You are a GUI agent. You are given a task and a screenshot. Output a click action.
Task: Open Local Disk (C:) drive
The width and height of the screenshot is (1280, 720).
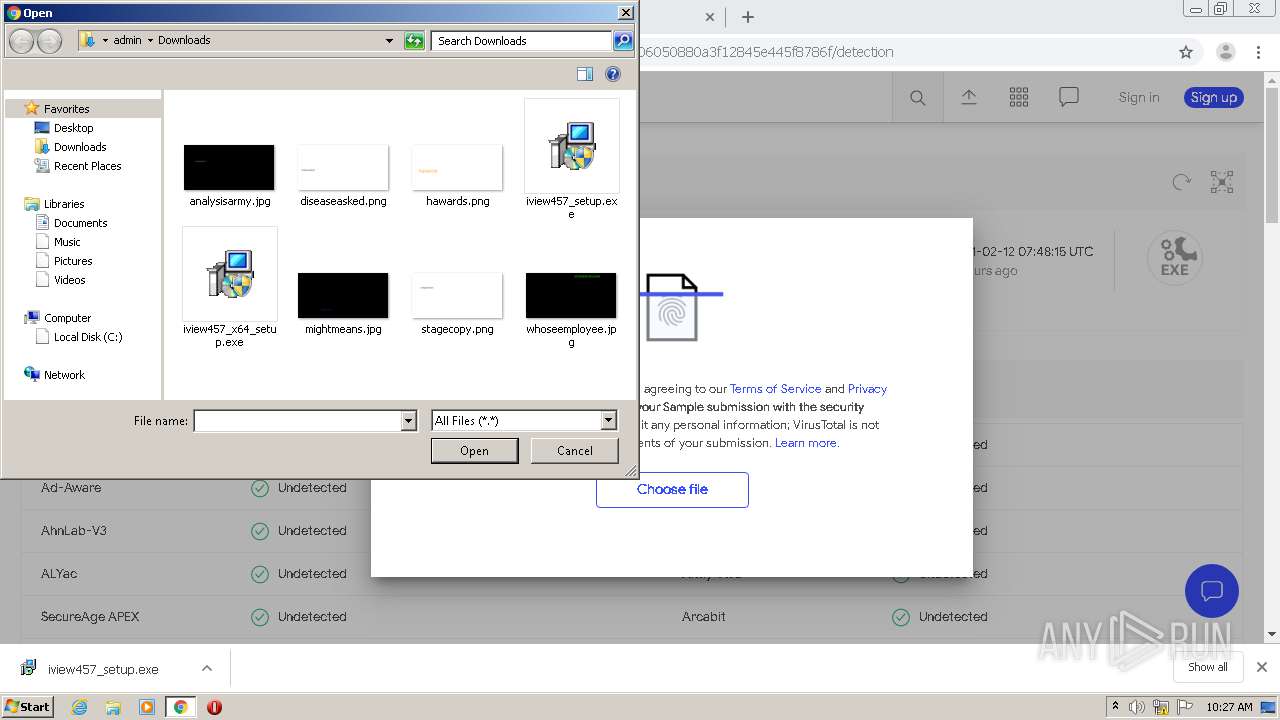coord(88,337)
